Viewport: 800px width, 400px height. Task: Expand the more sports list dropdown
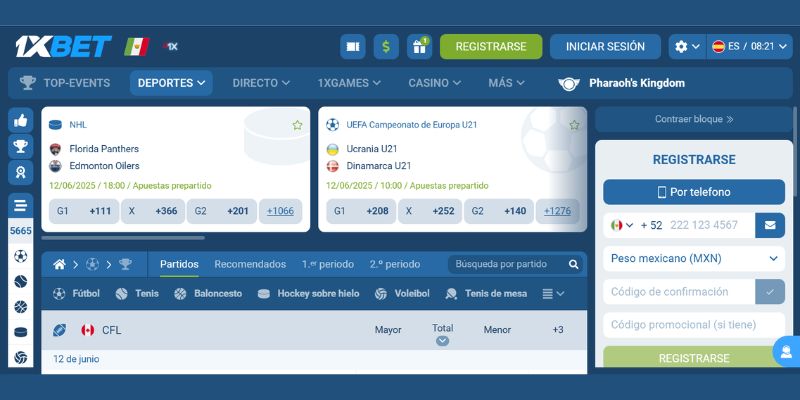553,294
